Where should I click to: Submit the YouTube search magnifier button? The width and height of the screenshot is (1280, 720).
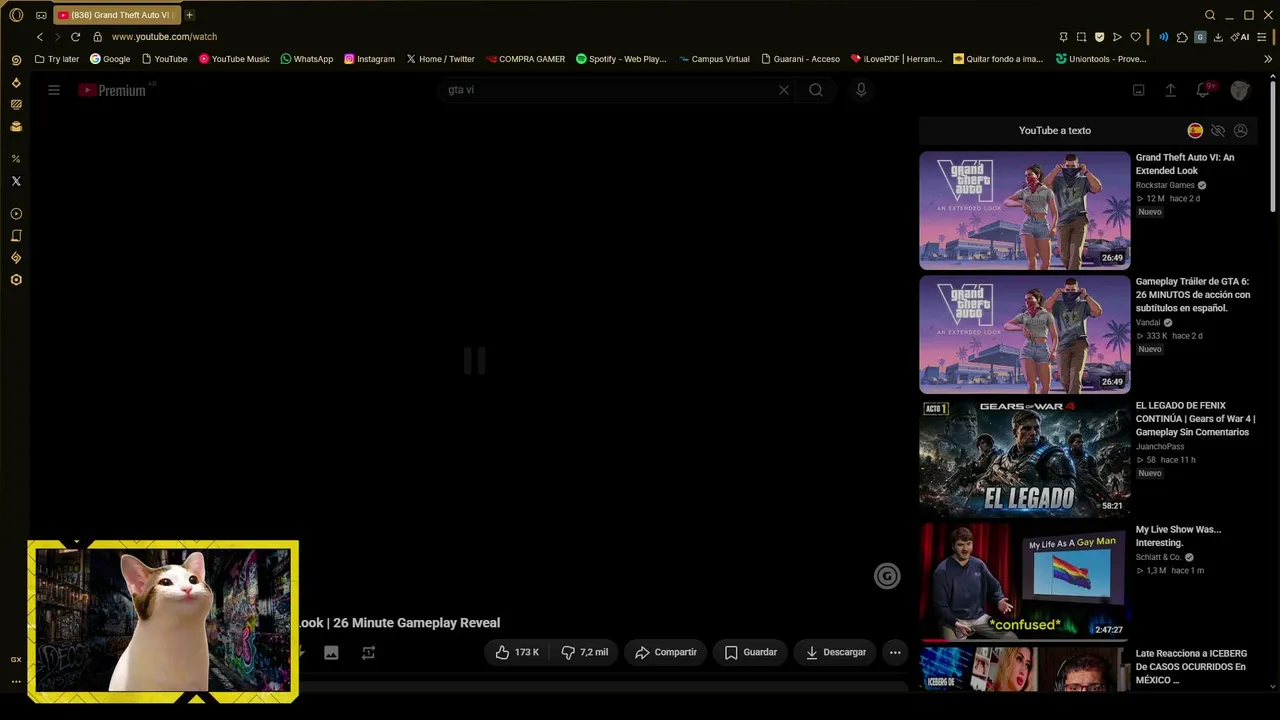pos(816,90)
